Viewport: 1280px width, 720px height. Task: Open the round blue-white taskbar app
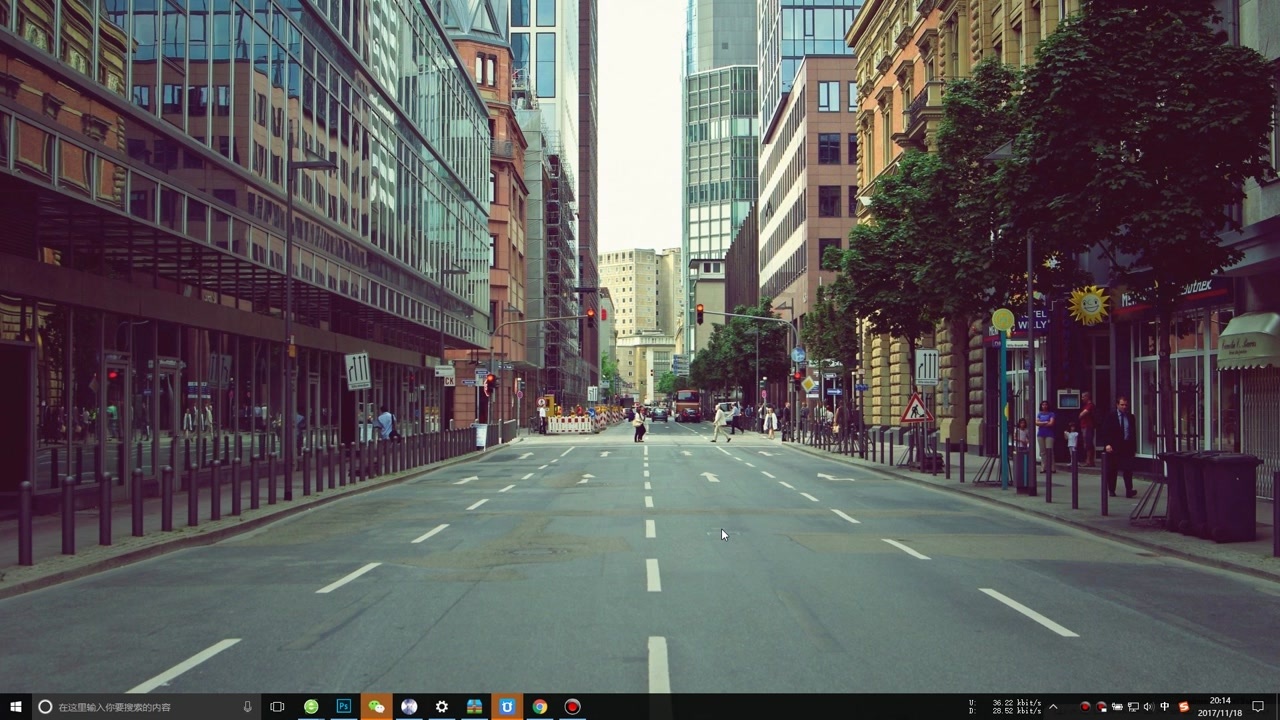click(x=409, y=707)
